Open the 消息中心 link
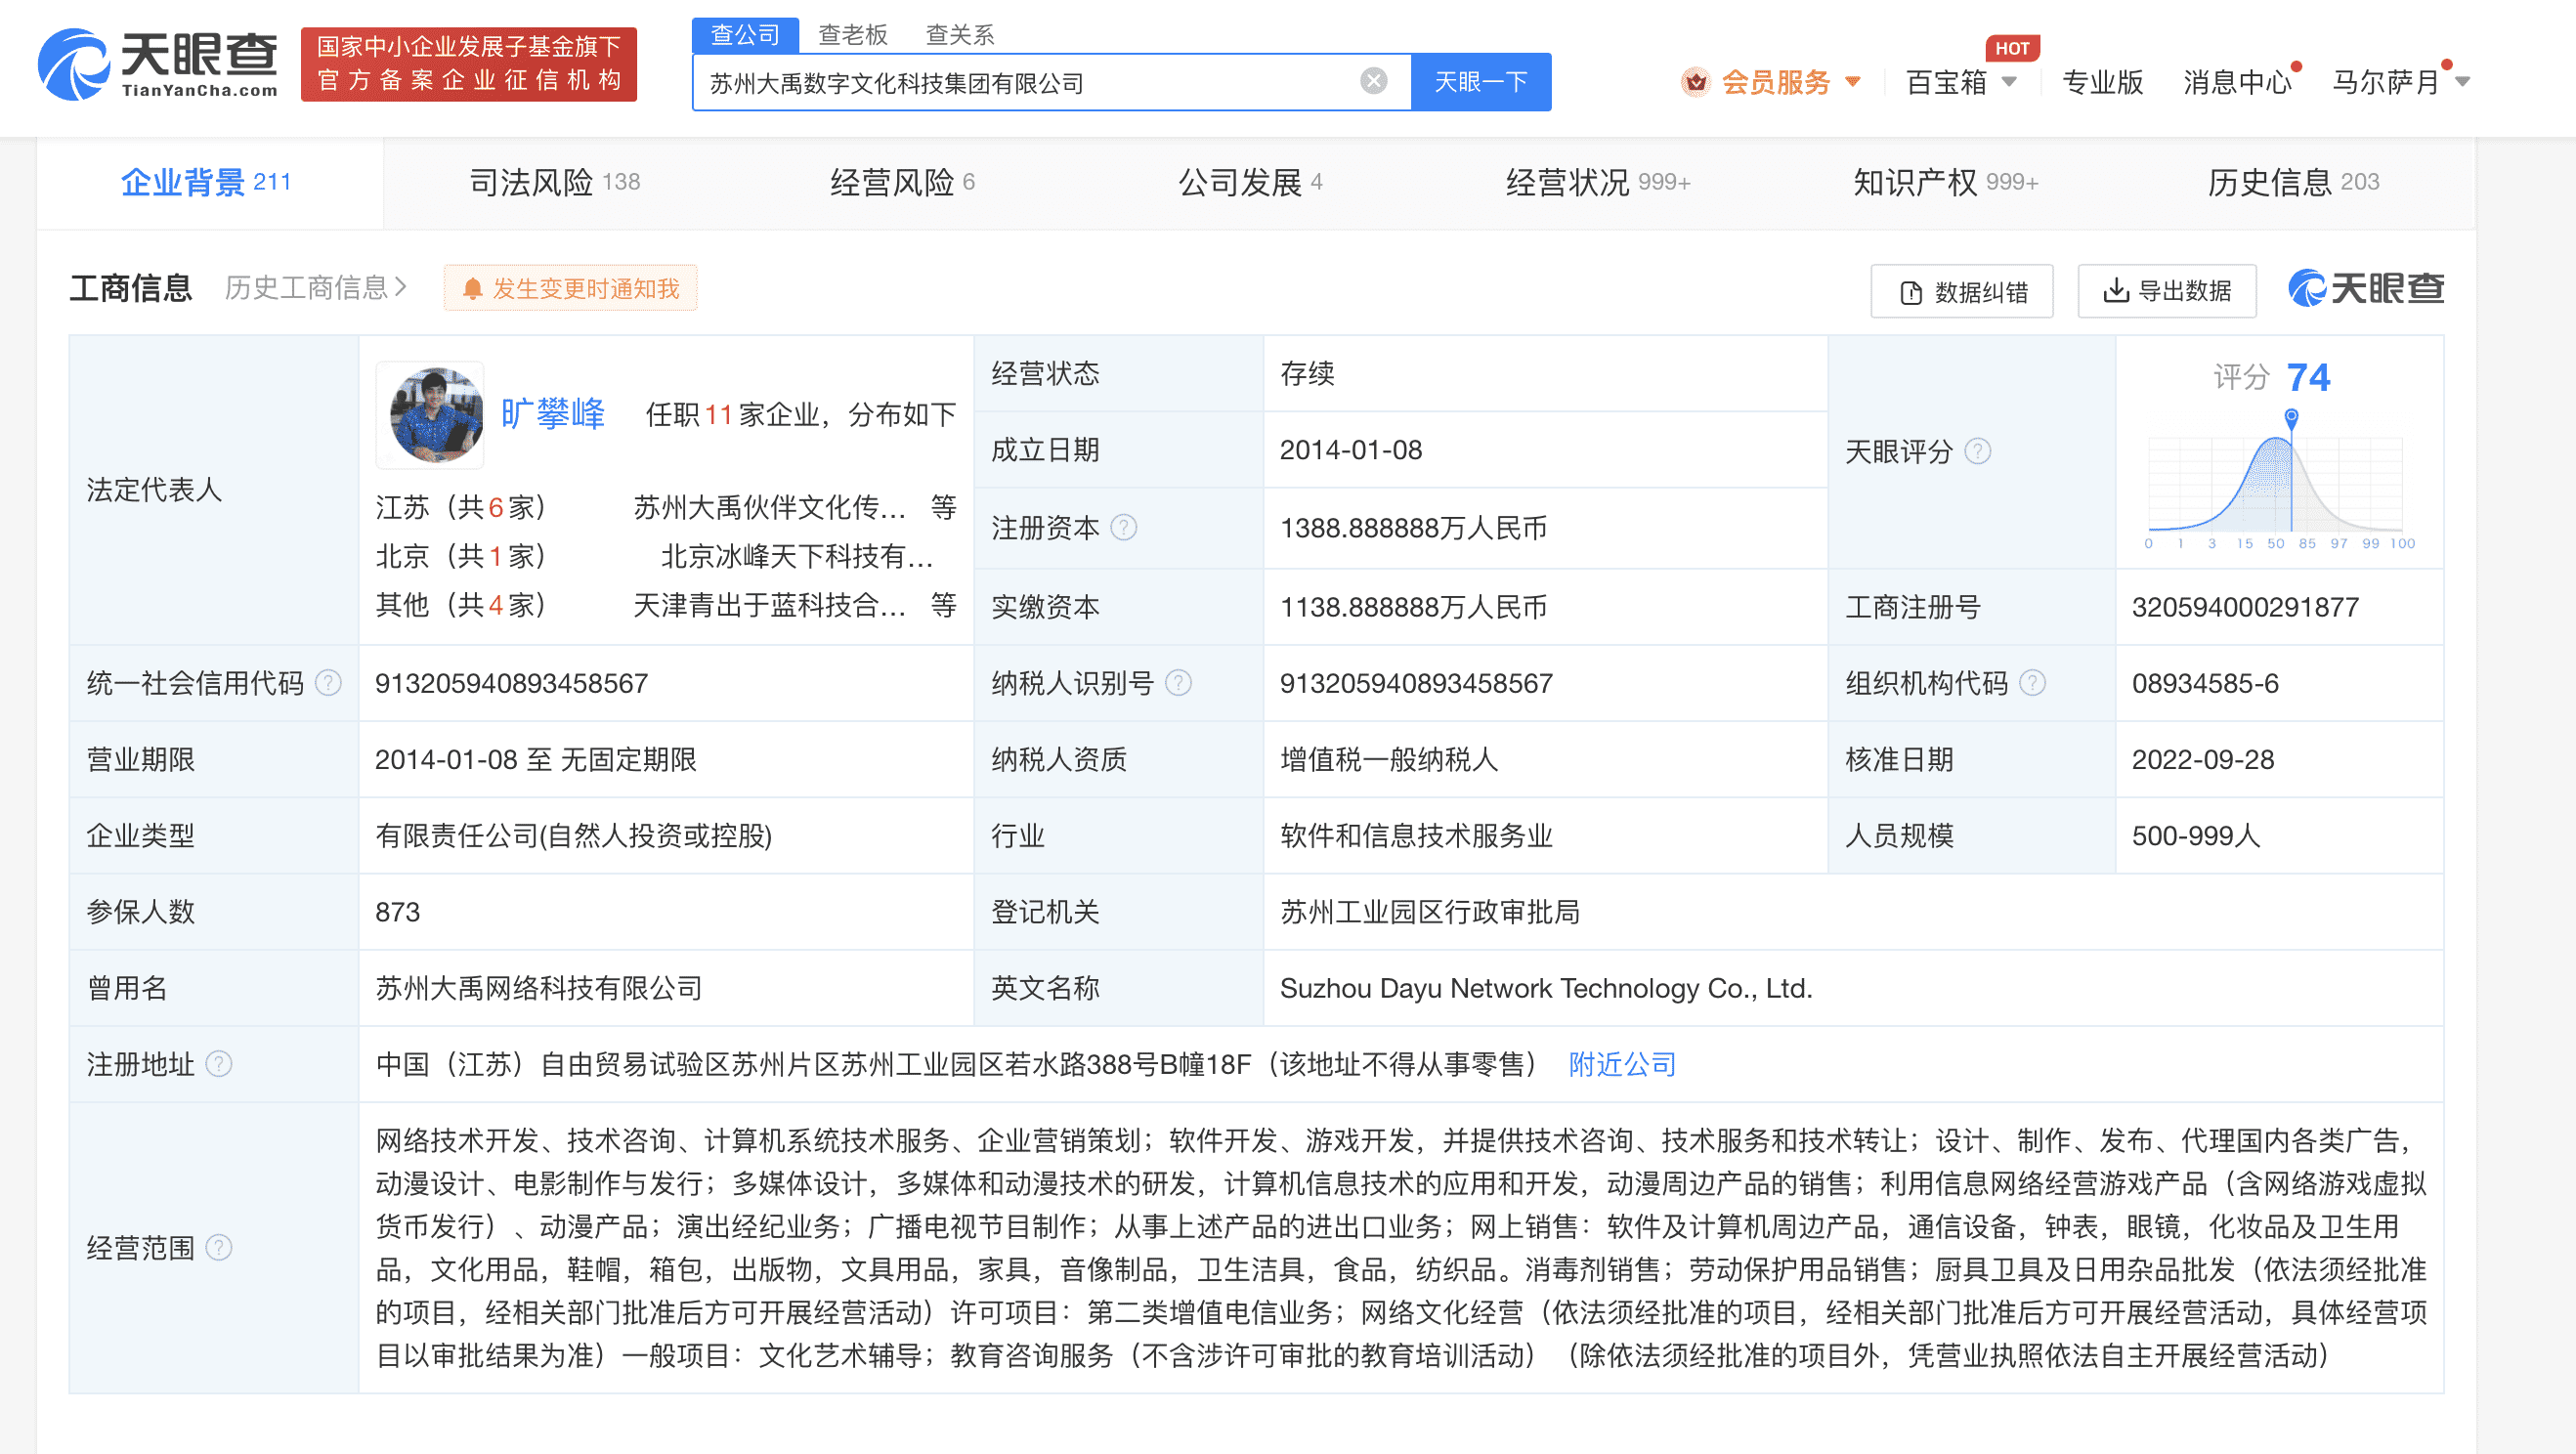This screenshot has height=1454, width=2576. [x=2237, y=82]
